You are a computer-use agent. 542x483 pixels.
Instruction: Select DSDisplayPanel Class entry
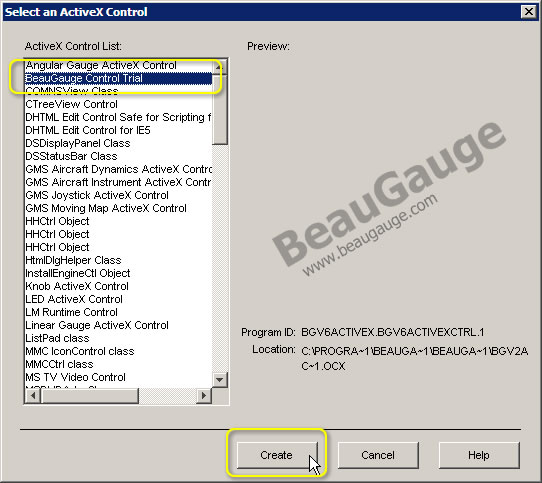(x=118, y=143)
